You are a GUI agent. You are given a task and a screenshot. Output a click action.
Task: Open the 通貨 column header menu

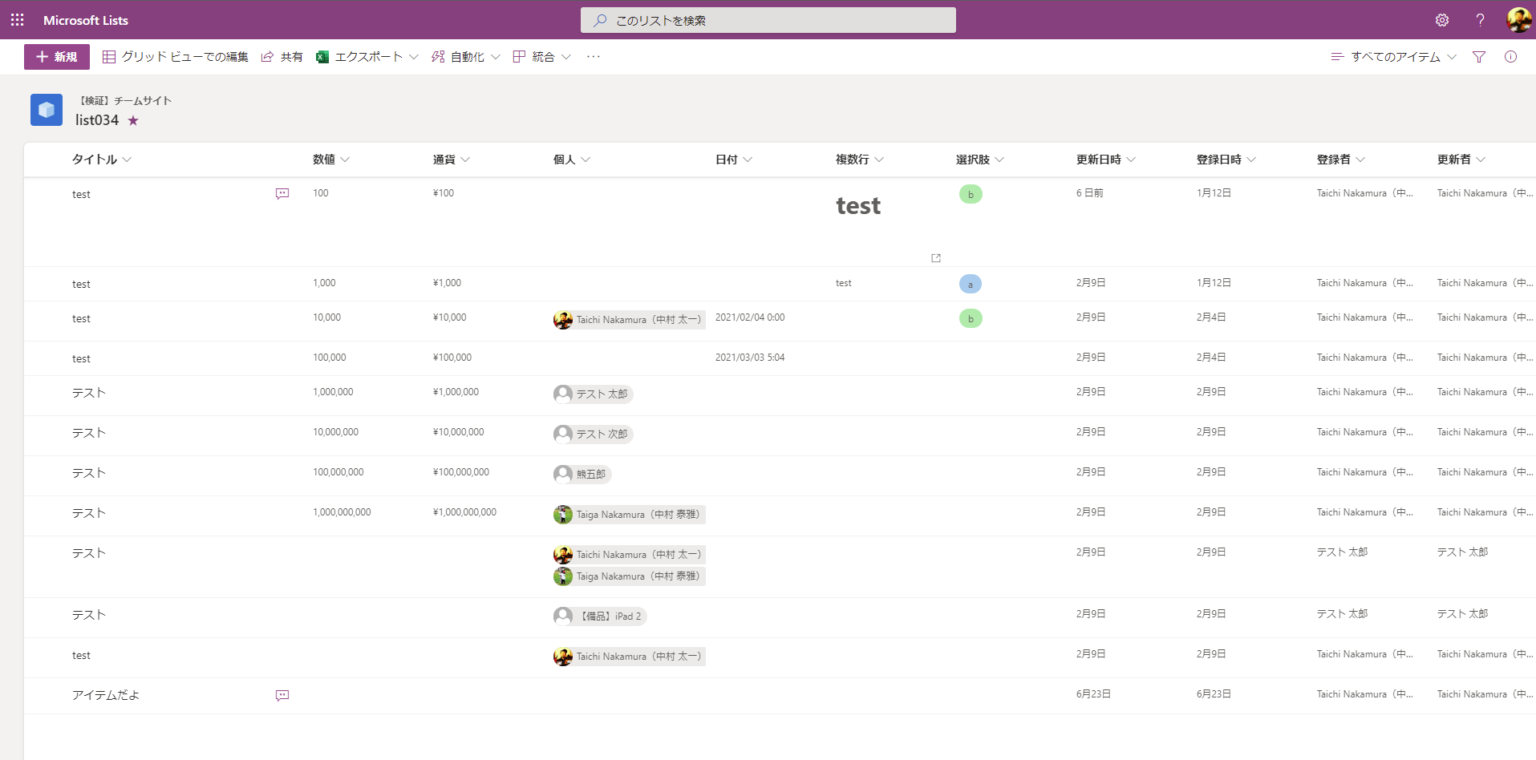(x=451, y=160)
